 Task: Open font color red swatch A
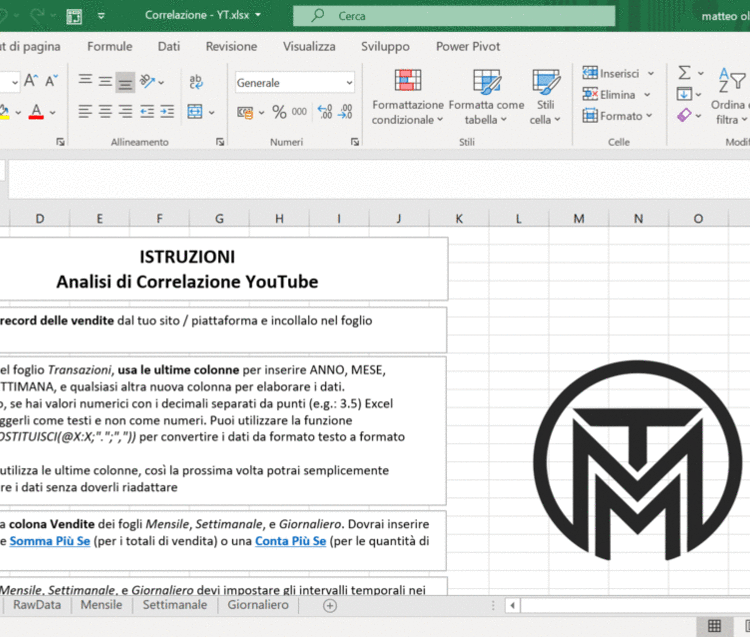click(36, 112)
